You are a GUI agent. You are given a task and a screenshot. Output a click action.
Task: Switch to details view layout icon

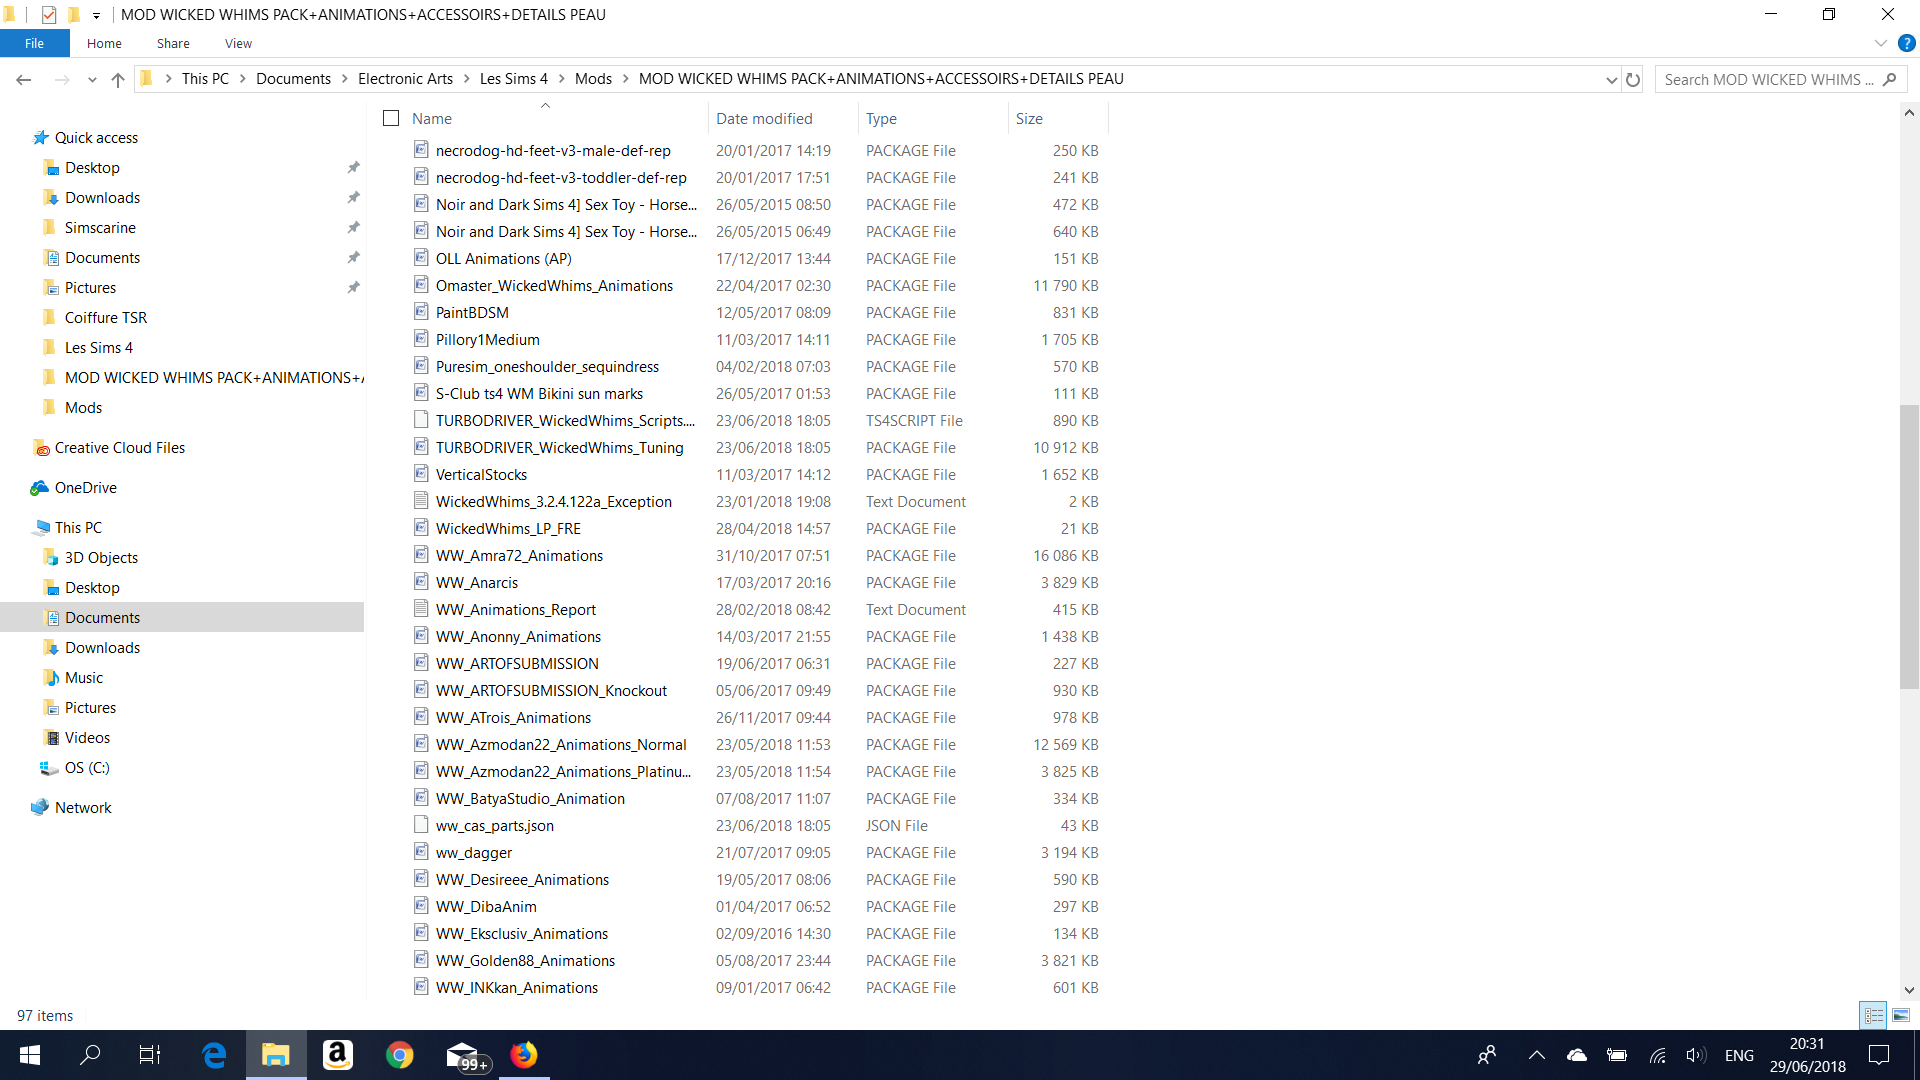pyautogui.click(x=1873, y=1015)
